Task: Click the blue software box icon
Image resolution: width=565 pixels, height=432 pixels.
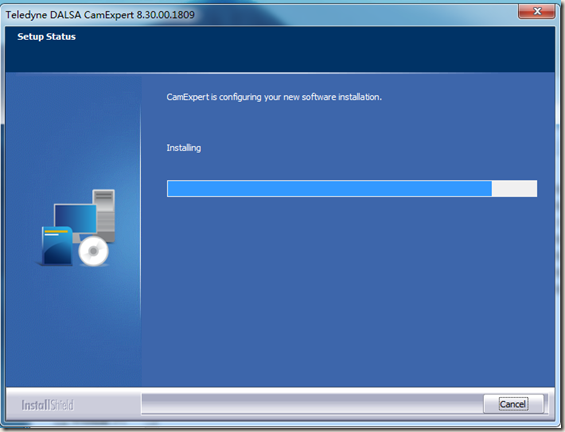Action: click(57, 246)
